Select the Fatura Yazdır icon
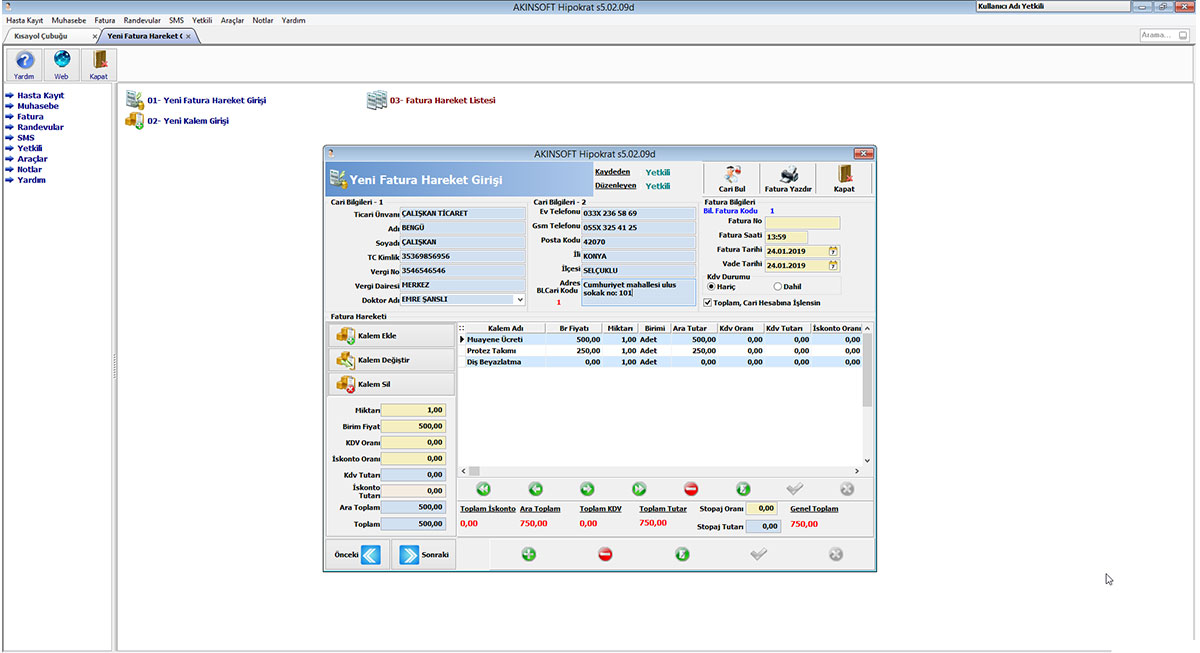1200x653 pixels. point(787,176)
